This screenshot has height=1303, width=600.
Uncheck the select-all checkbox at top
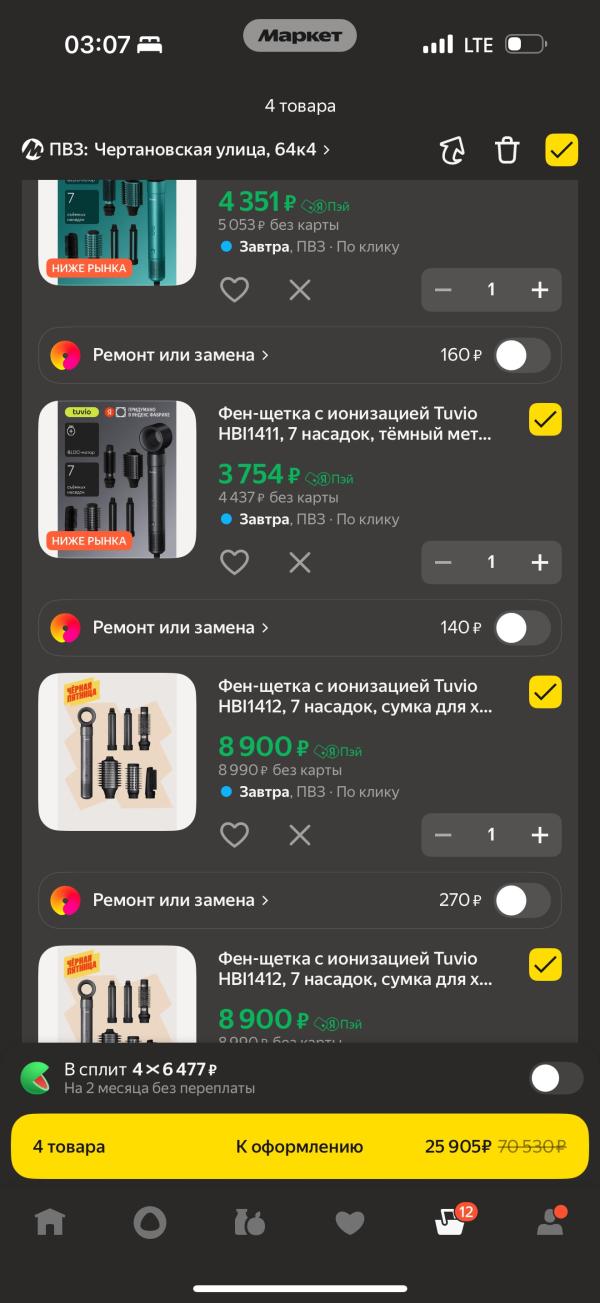[562, 150]
